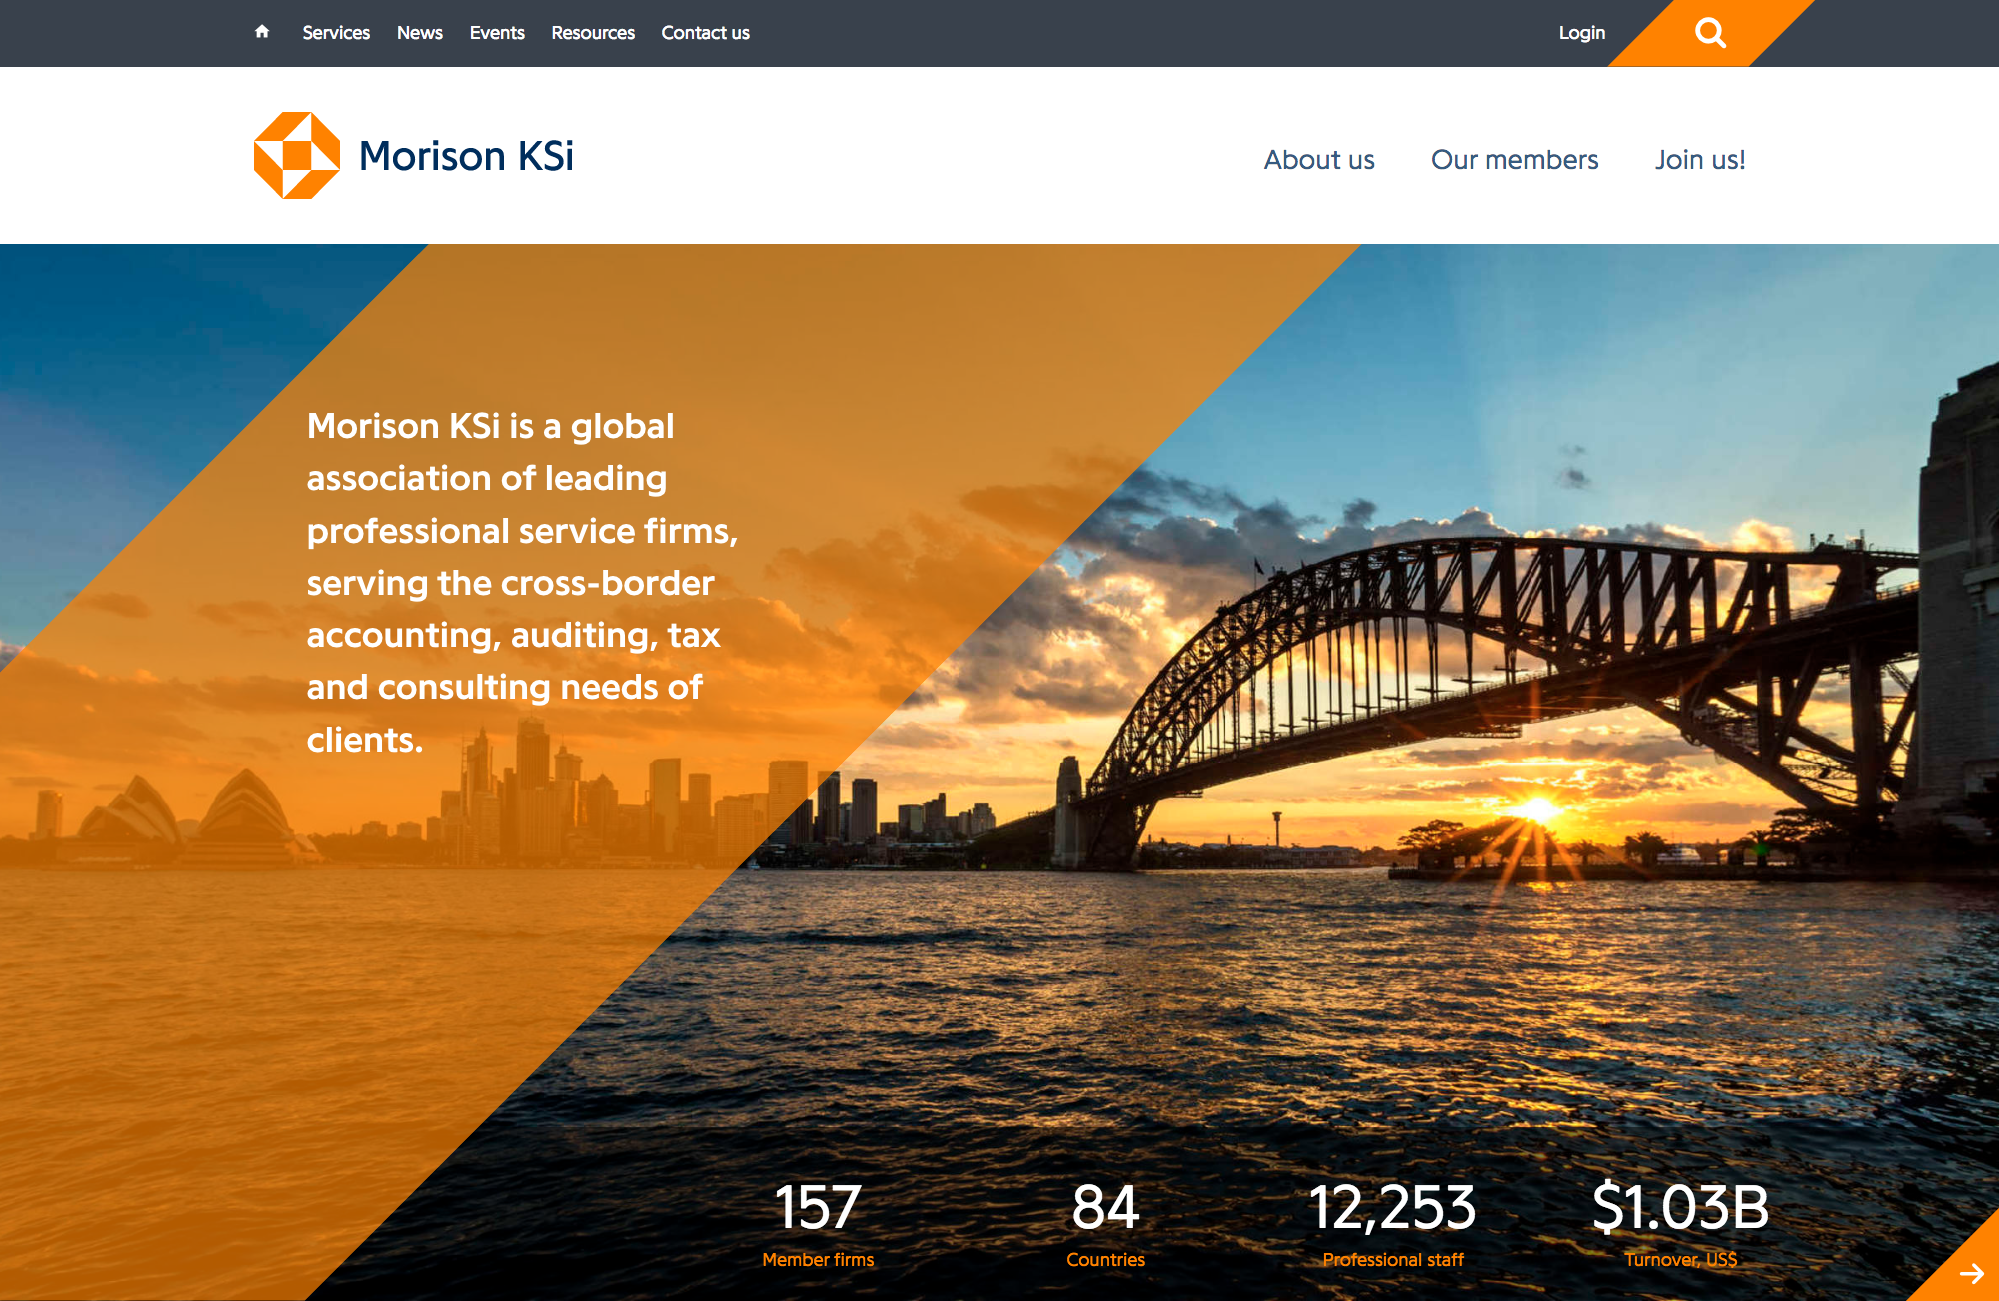
Task: Open the Services menu
Action: coord(336,33)
